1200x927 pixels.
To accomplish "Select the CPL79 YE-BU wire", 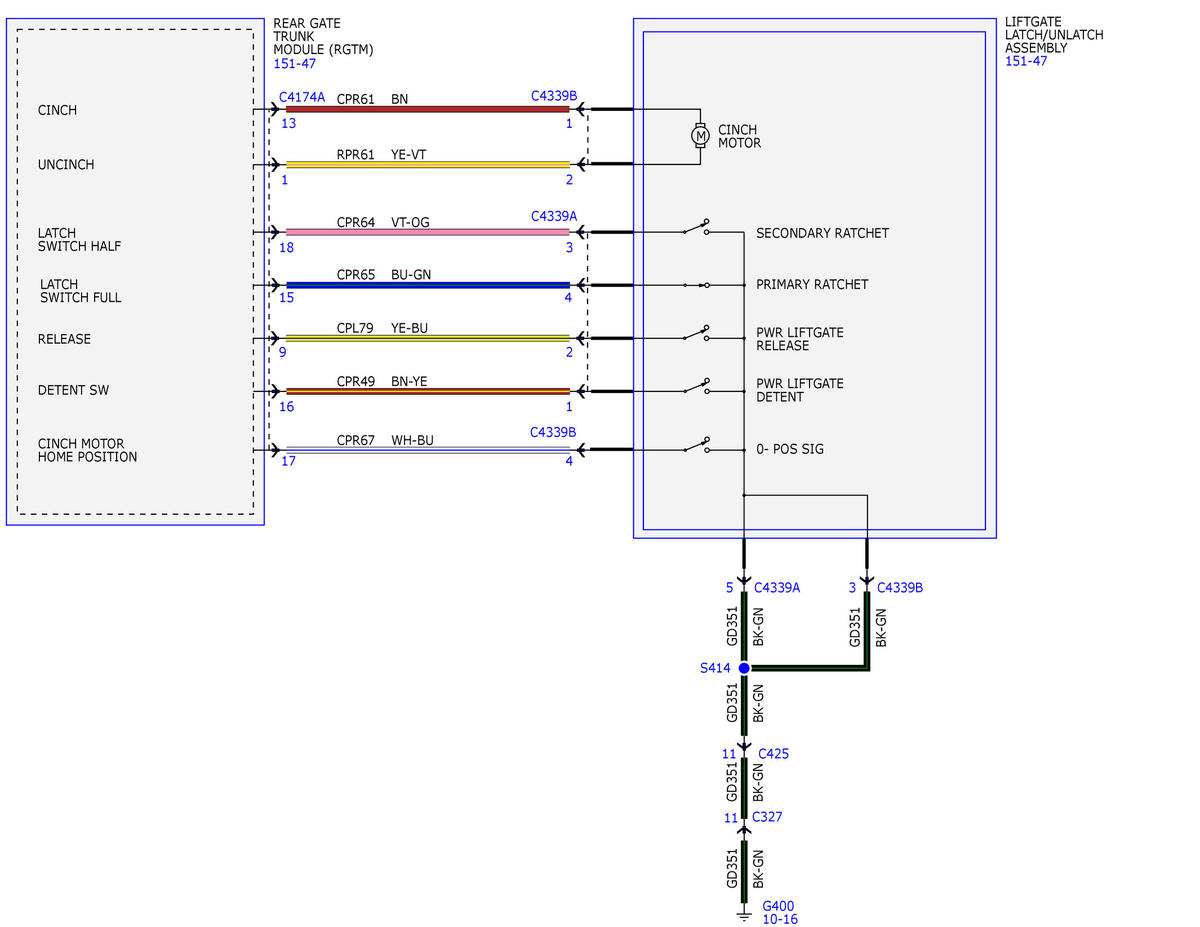I will click(x=428, y=338).
